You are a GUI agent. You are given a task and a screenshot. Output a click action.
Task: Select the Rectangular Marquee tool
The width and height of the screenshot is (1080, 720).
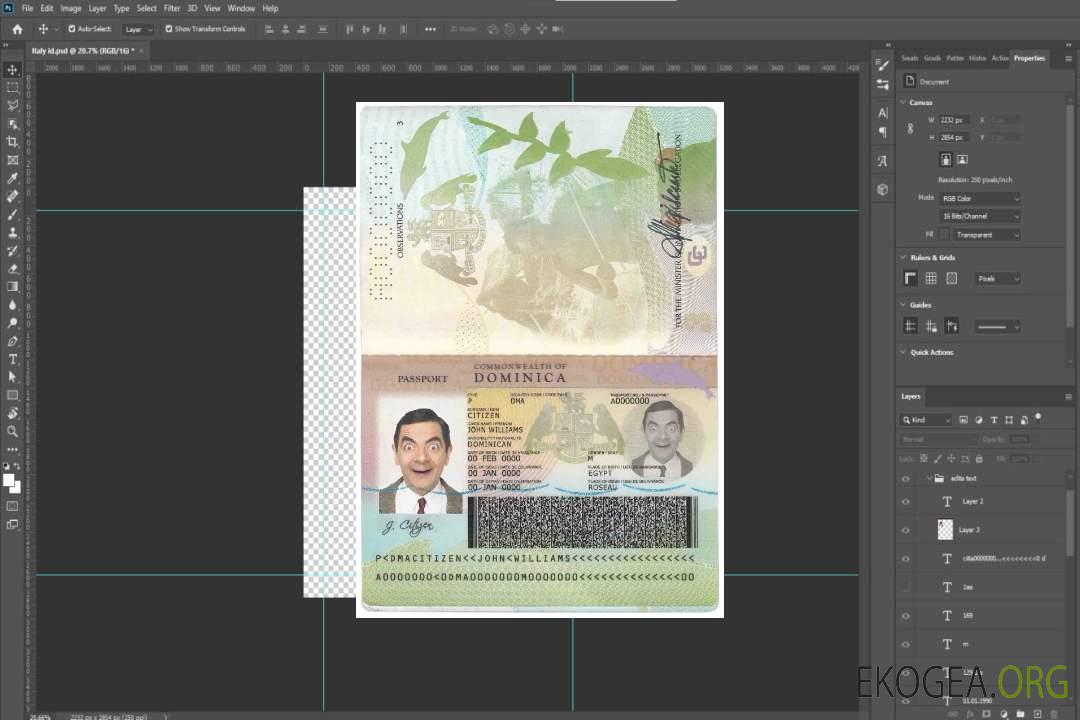12,88
